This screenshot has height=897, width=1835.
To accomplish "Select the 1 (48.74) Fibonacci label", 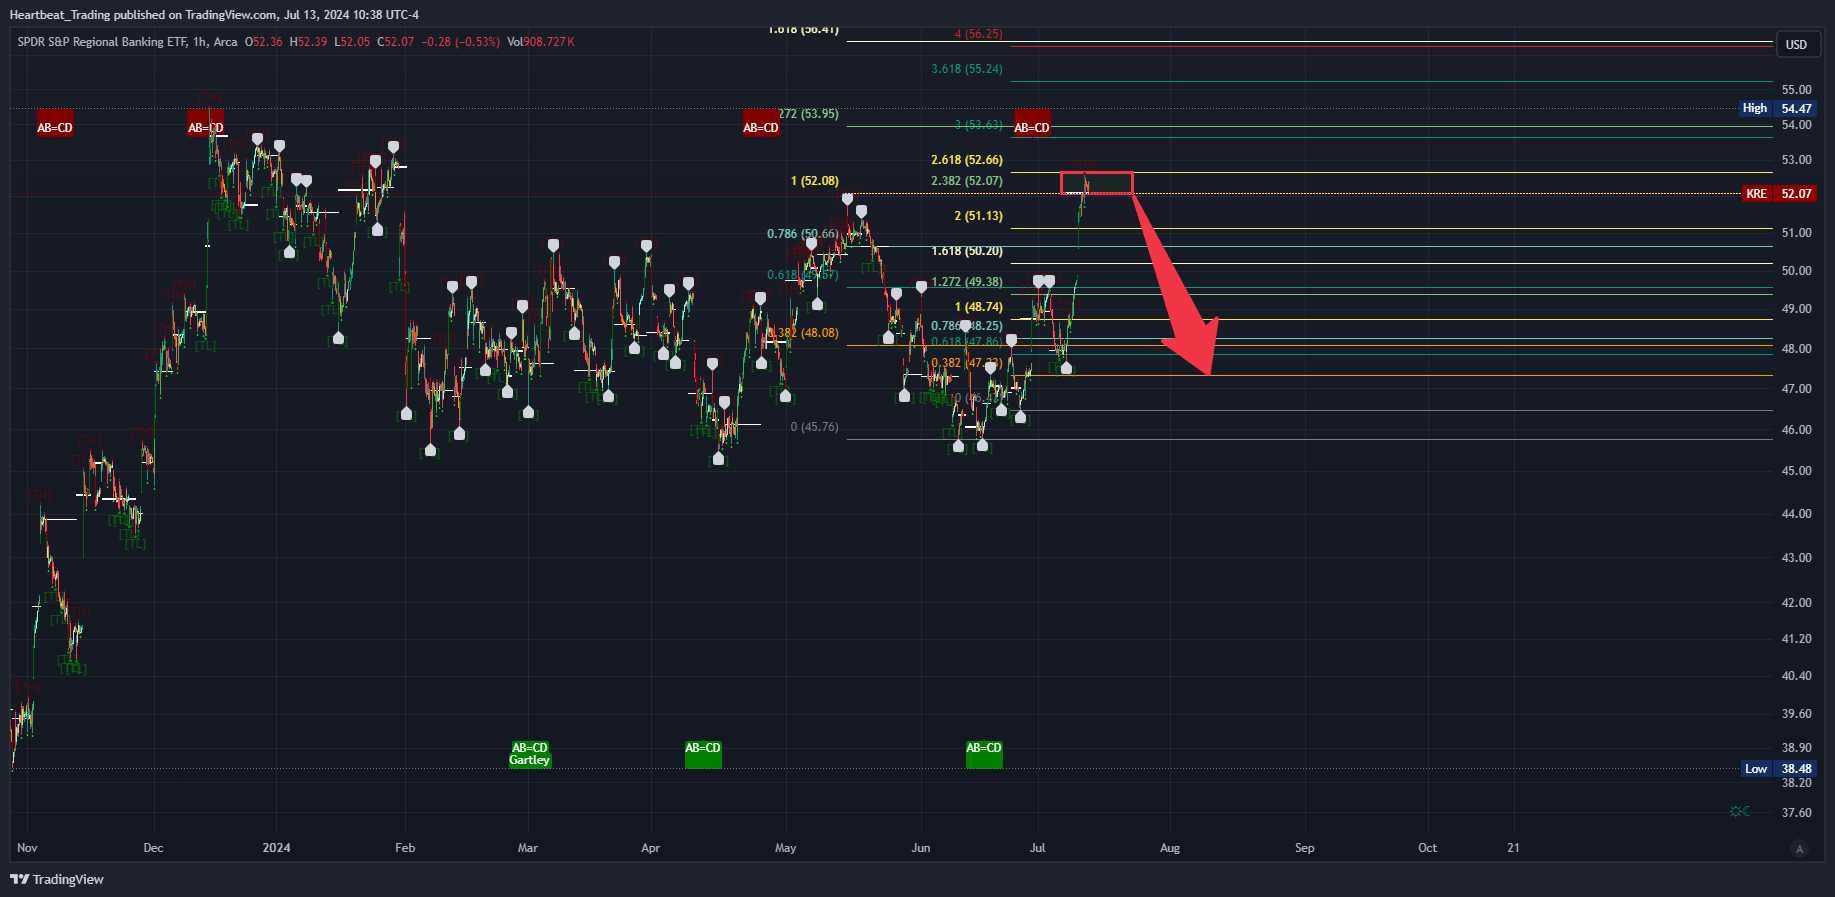I will click(978, 307).
